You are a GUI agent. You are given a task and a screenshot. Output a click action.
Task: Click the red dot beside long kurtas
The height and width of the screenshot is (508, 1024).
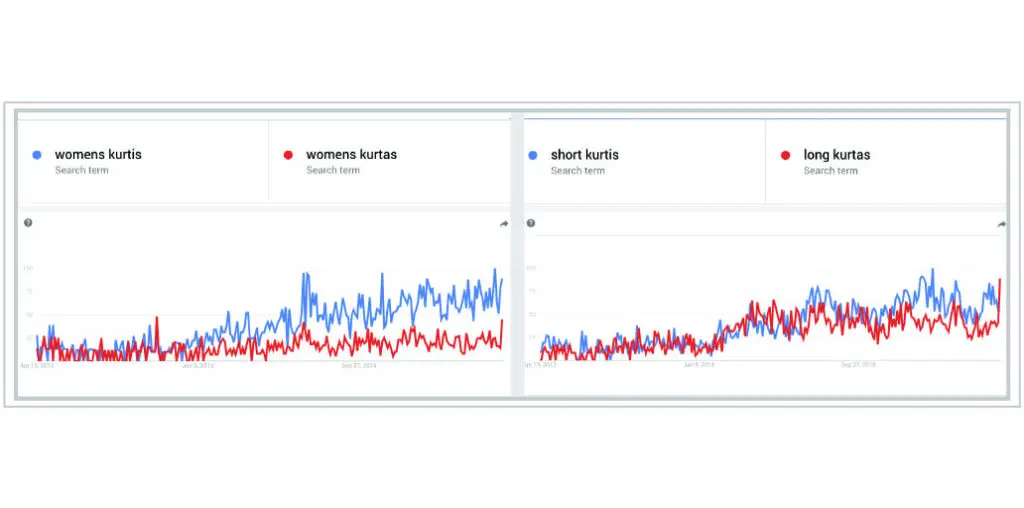[x=785, y=155]
